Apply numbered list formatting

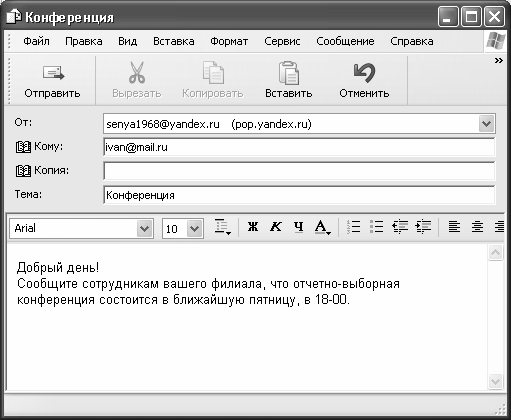[354, 227]
